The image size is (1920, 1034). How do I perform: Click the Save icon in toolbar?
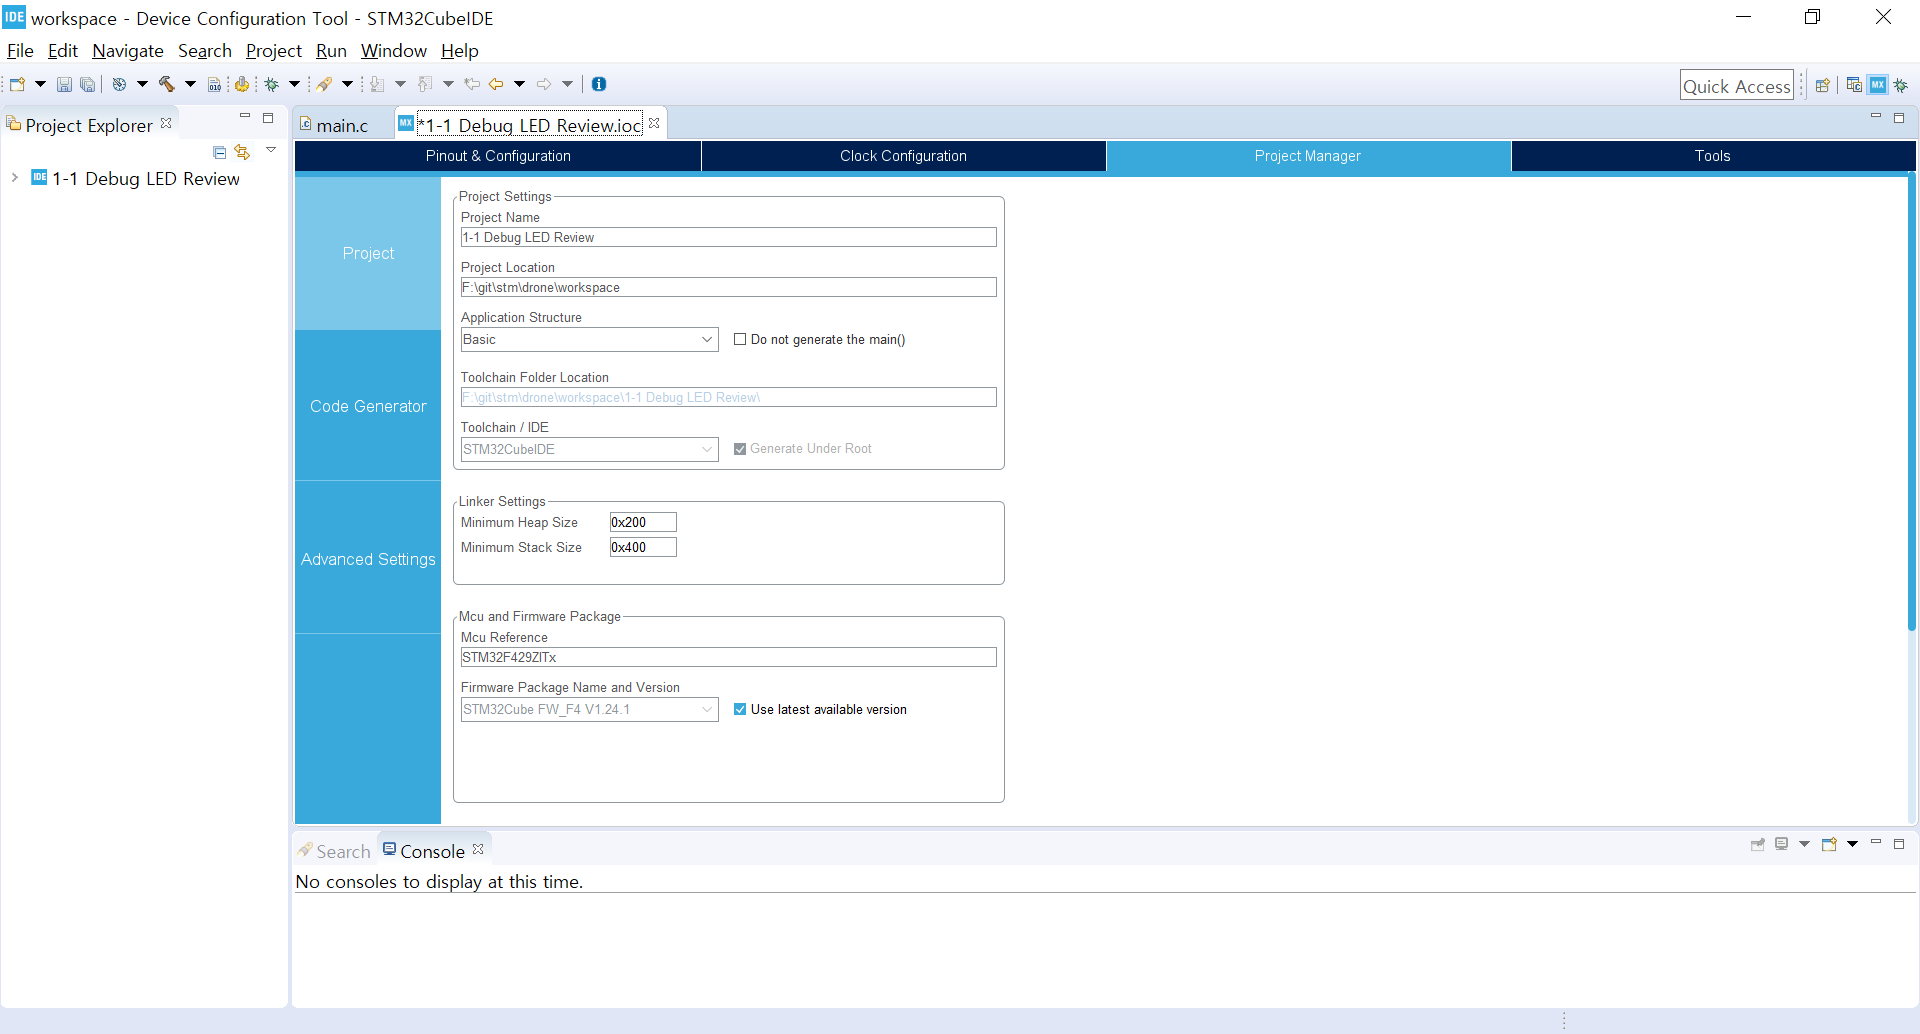[64, 84]
